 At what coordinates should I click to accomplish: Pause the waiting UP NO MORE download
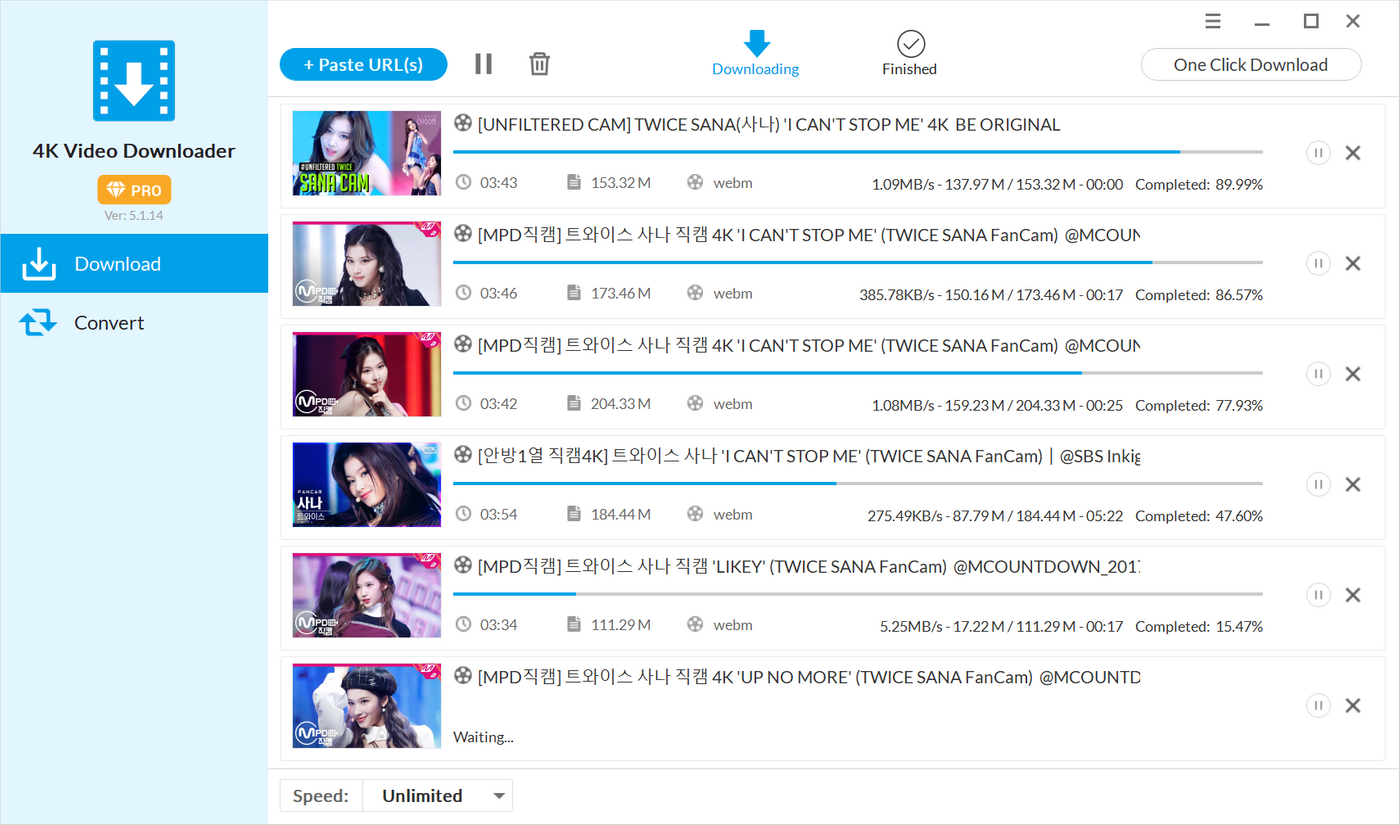click(x=1318, y=705)
